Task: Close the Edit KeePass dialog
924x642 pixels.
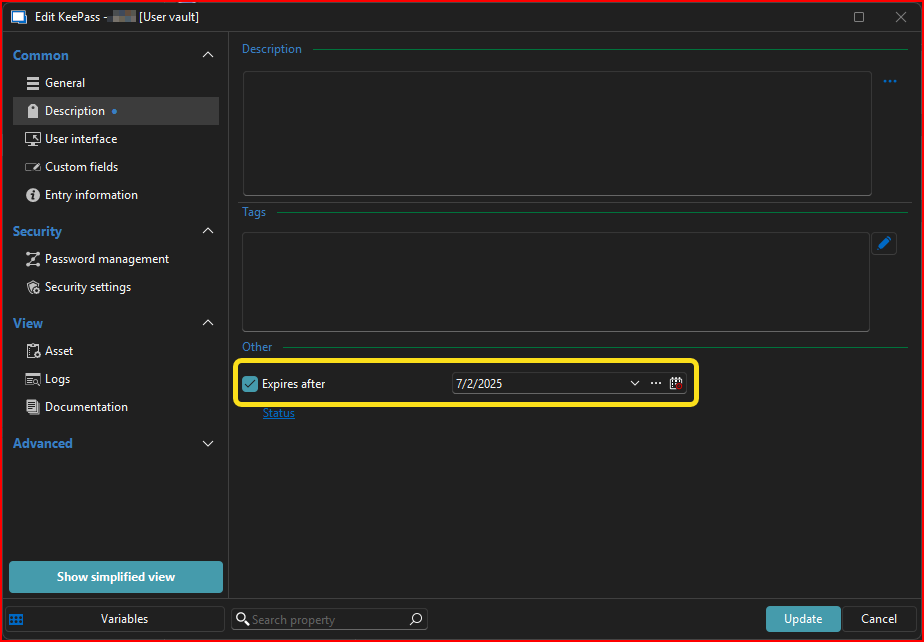Action: point(901,17)
